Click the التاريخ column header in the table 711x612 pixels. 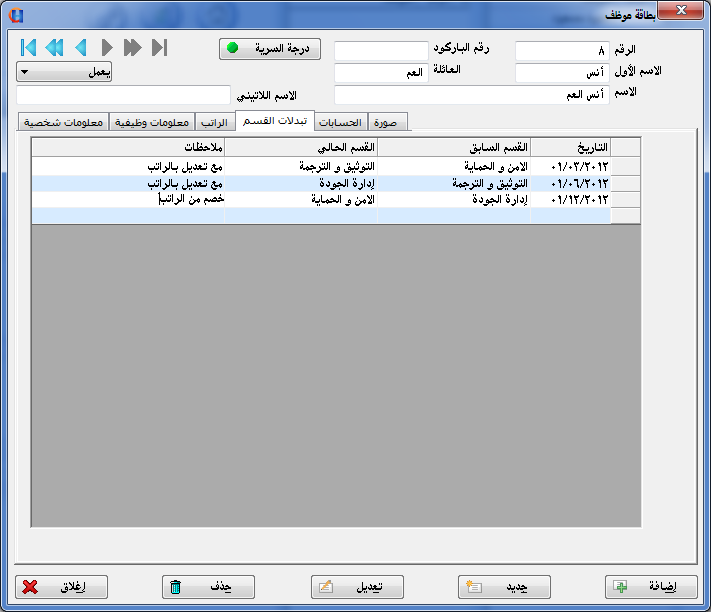click(570, 147)
